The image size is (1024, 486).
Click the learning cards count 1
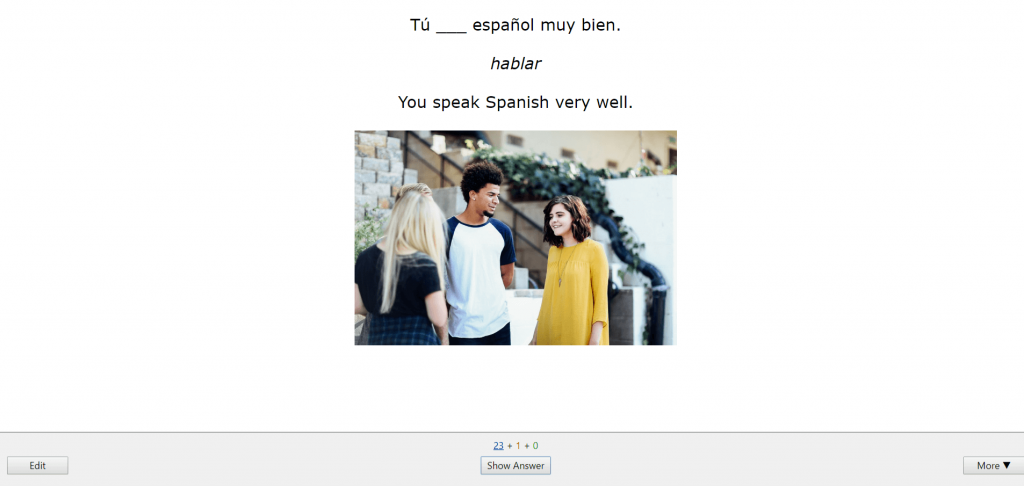(517, 445)
